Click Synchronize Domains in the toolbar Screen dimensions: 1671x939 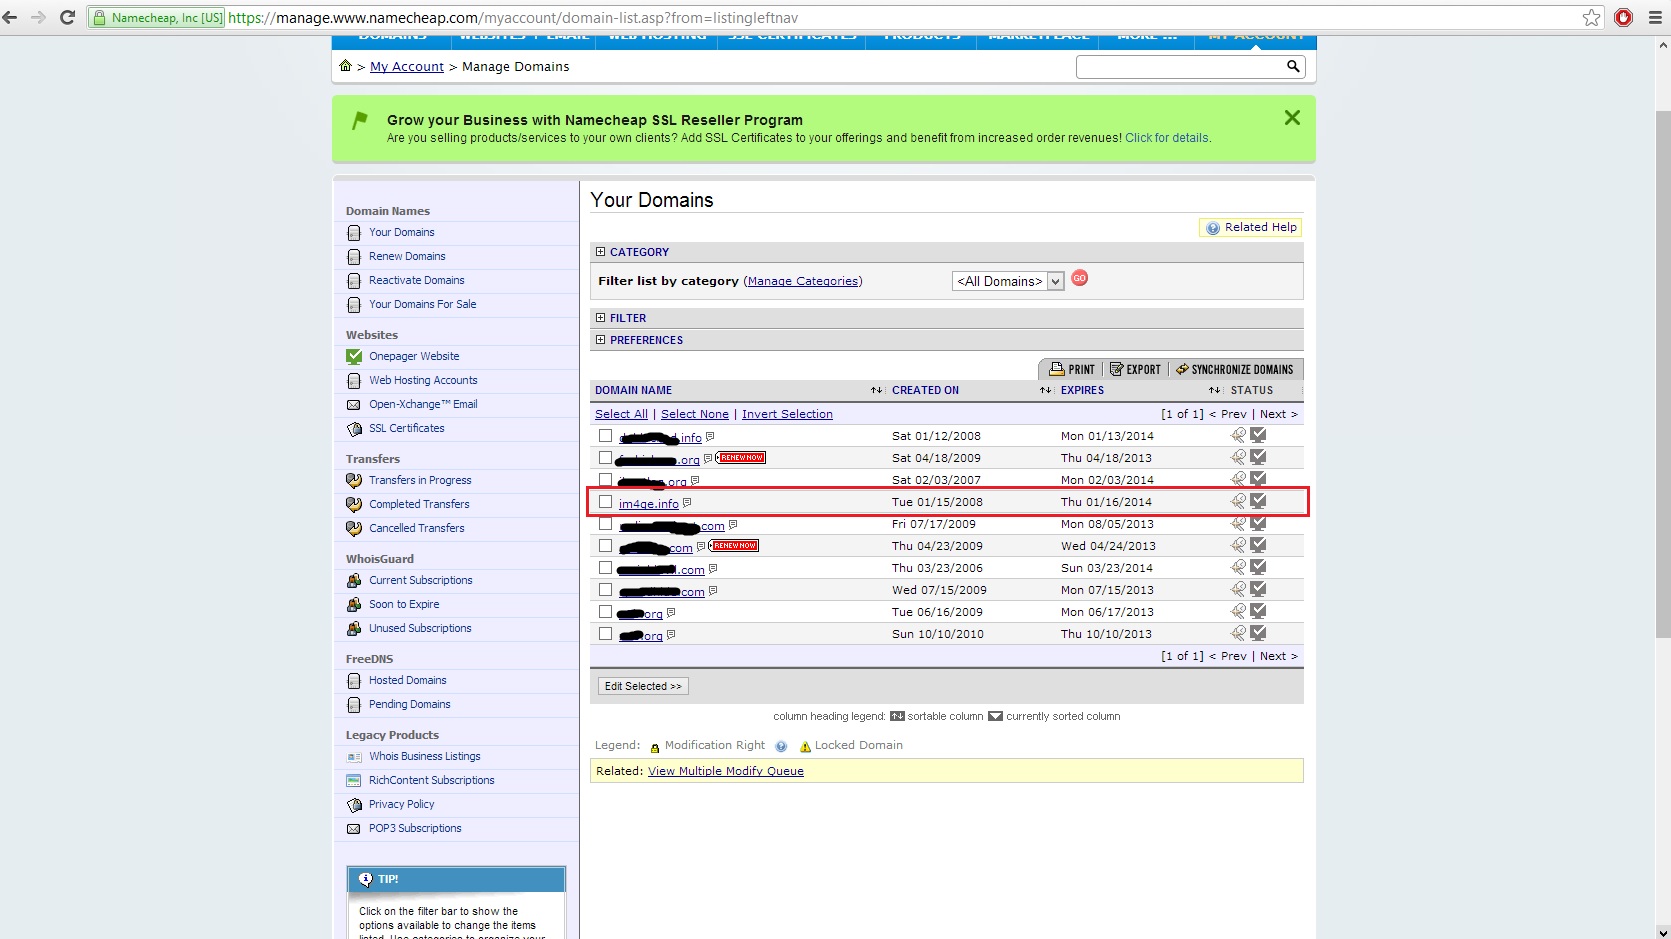click(x=1235, y=369)
